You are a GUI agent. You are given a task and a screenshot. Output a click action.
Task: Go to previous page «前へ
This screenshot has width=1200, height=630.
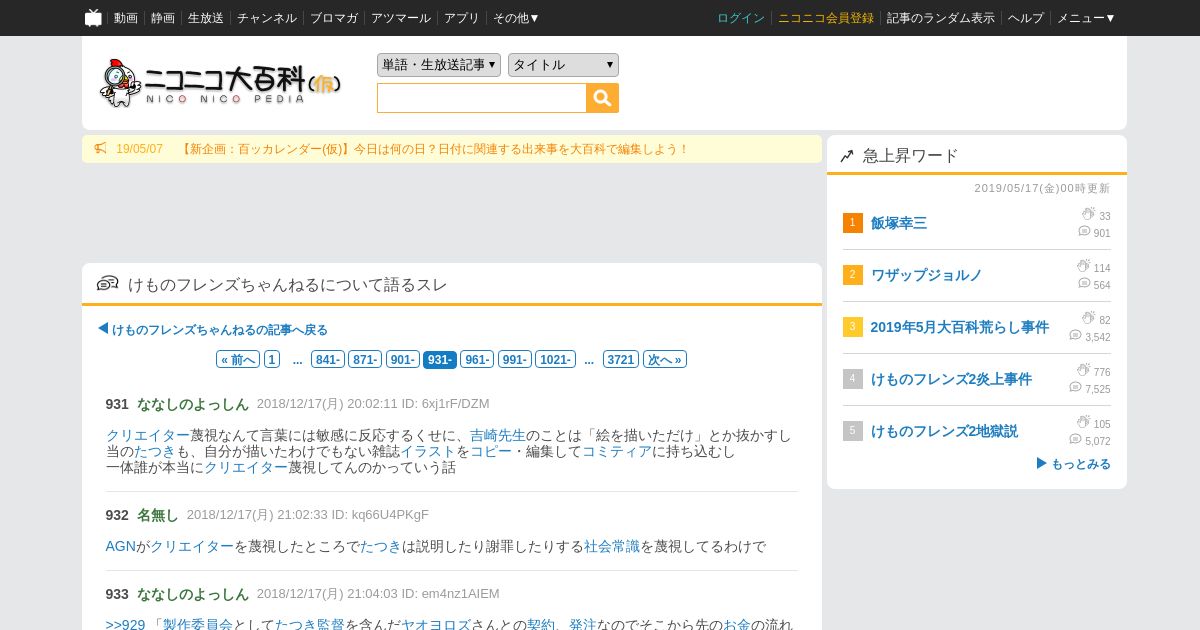[238, 359]
